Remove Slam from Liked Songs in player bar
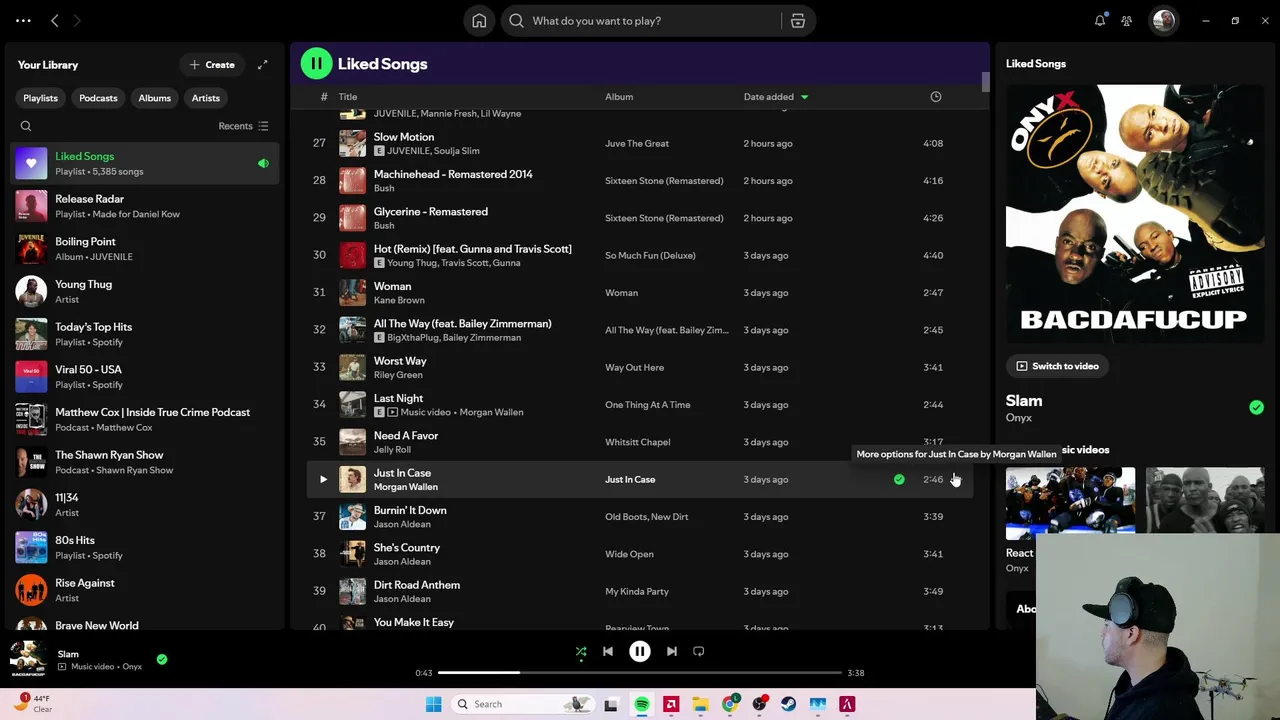Image resolution: width=1280 pixels, height=720 pixels. (162, 660)
